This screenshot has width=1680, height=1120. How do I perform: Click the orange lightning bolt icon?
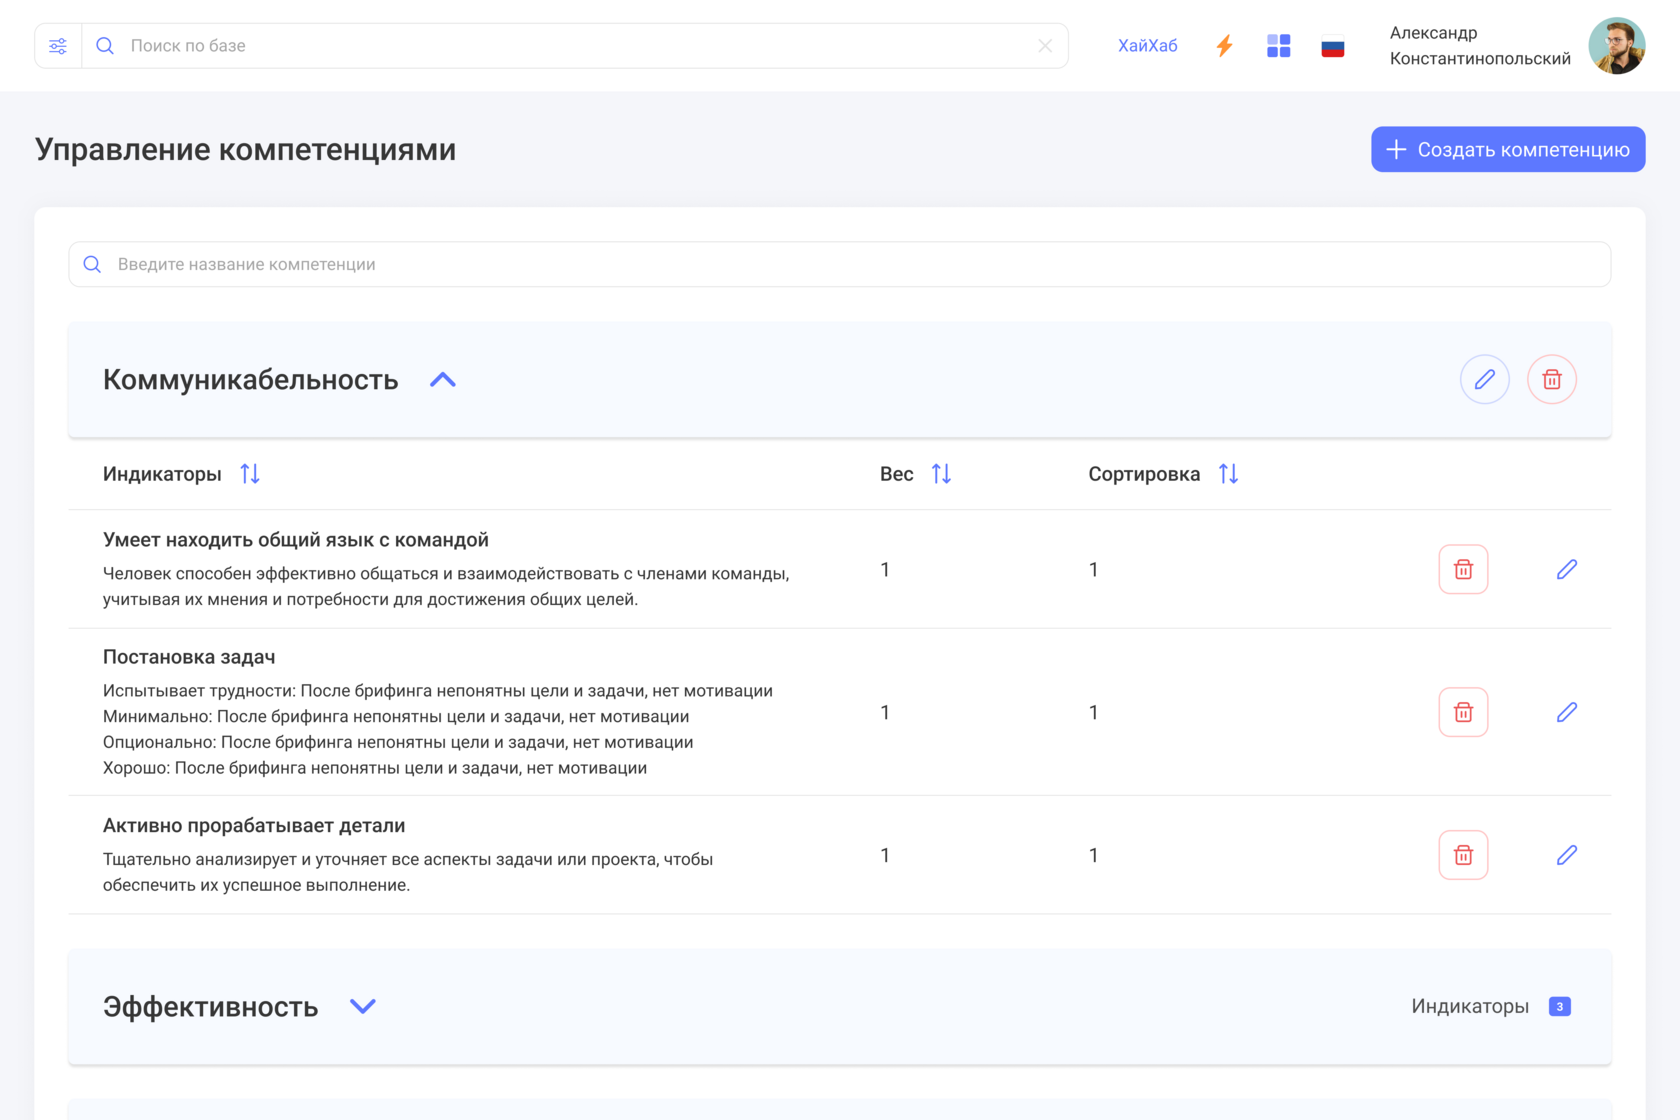(x=1224, y=46)
